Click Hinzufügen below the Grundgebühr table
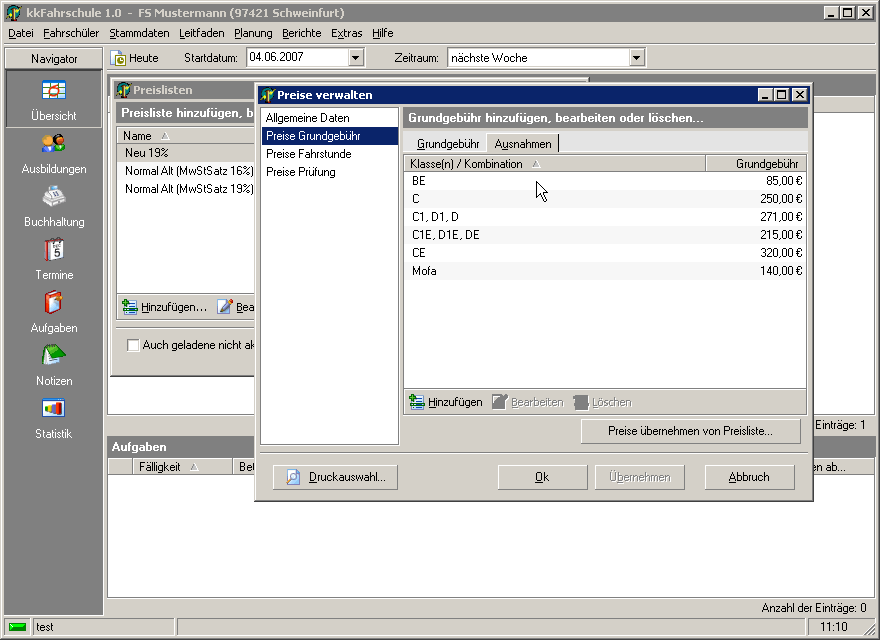880x640 pixels. tap(446, 402)
